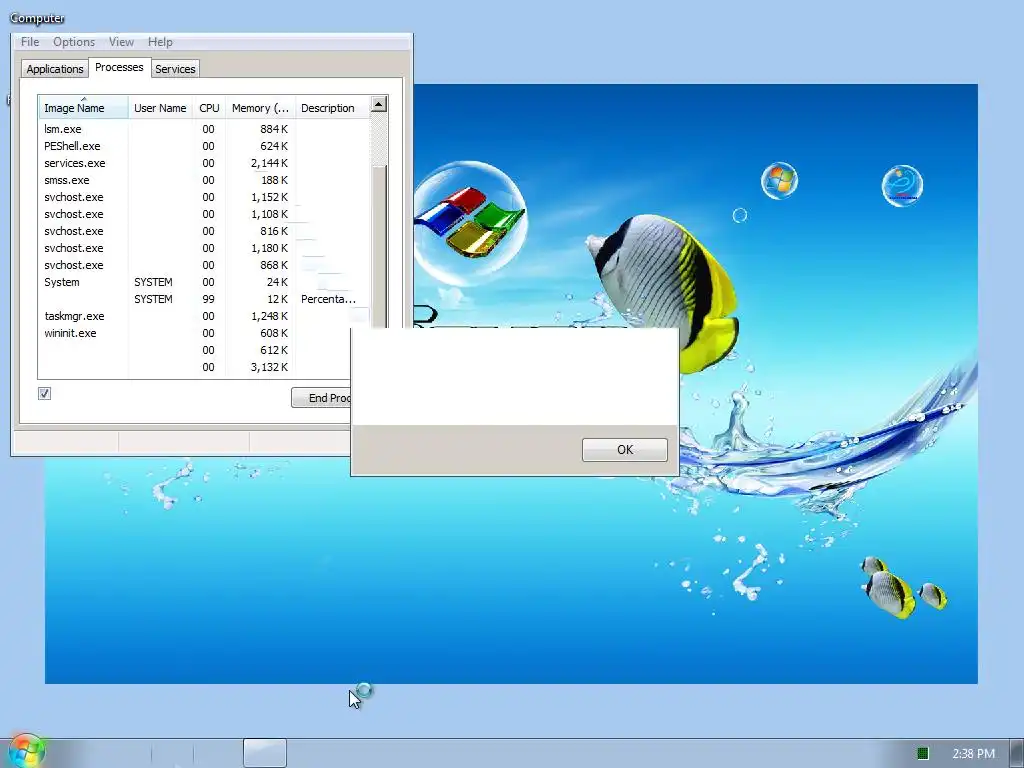Click the 816 K memory value

tap(274, 231)
